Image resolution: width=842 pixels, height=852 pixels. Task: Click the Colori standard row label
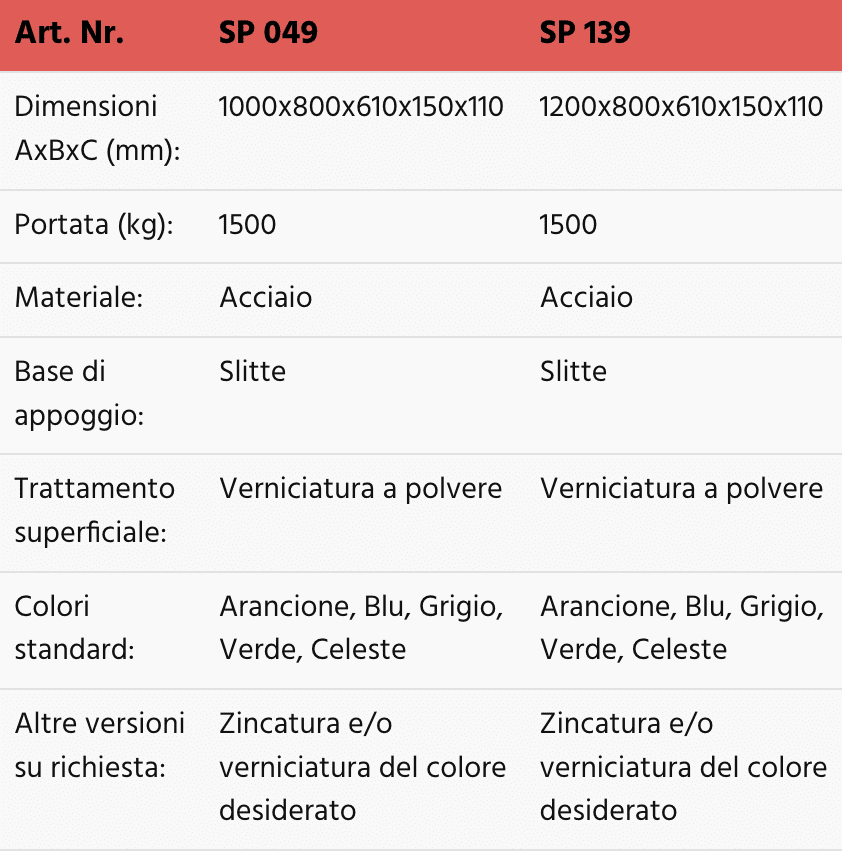(74, 628)
